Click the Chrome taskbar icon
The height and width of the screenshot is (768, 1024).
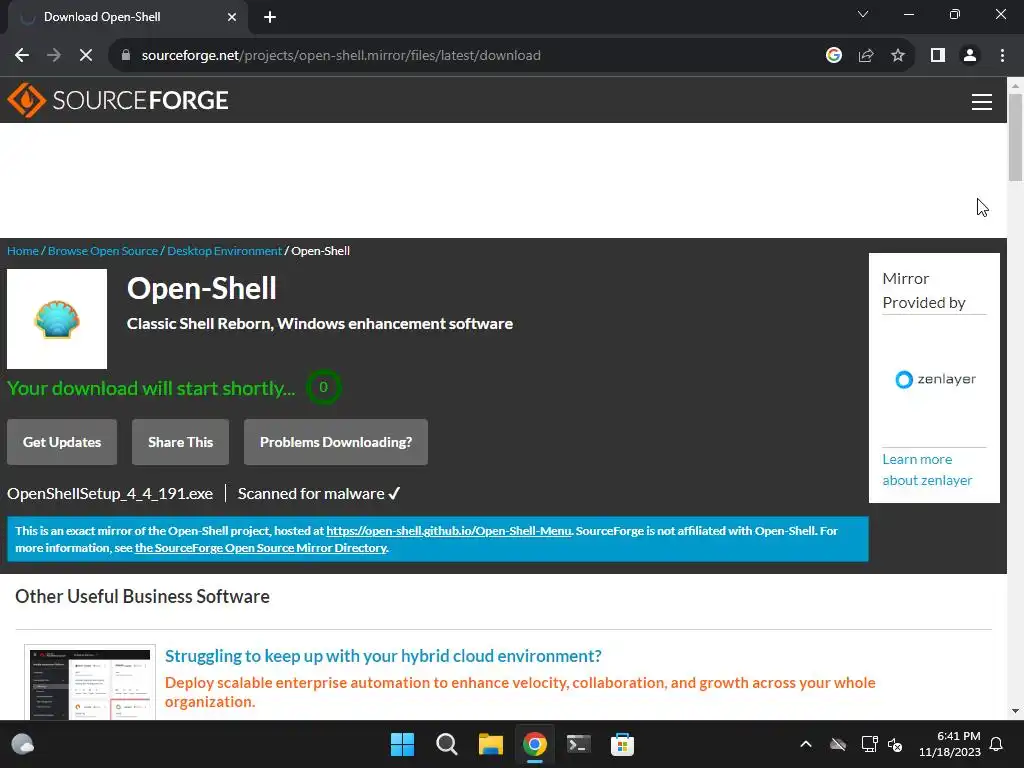pos(534,744)
